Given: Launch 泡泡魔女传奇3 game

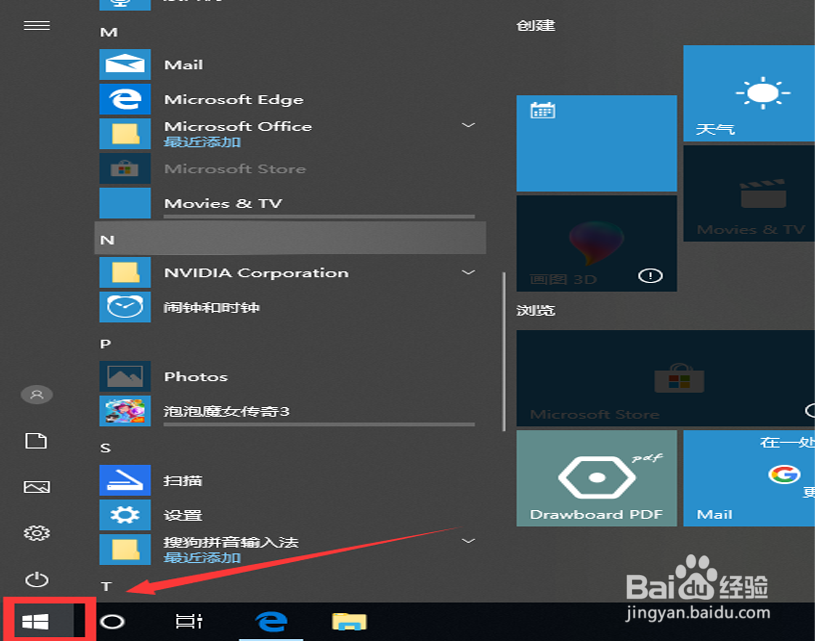Looking at the screenshot, I should [288, 411].
